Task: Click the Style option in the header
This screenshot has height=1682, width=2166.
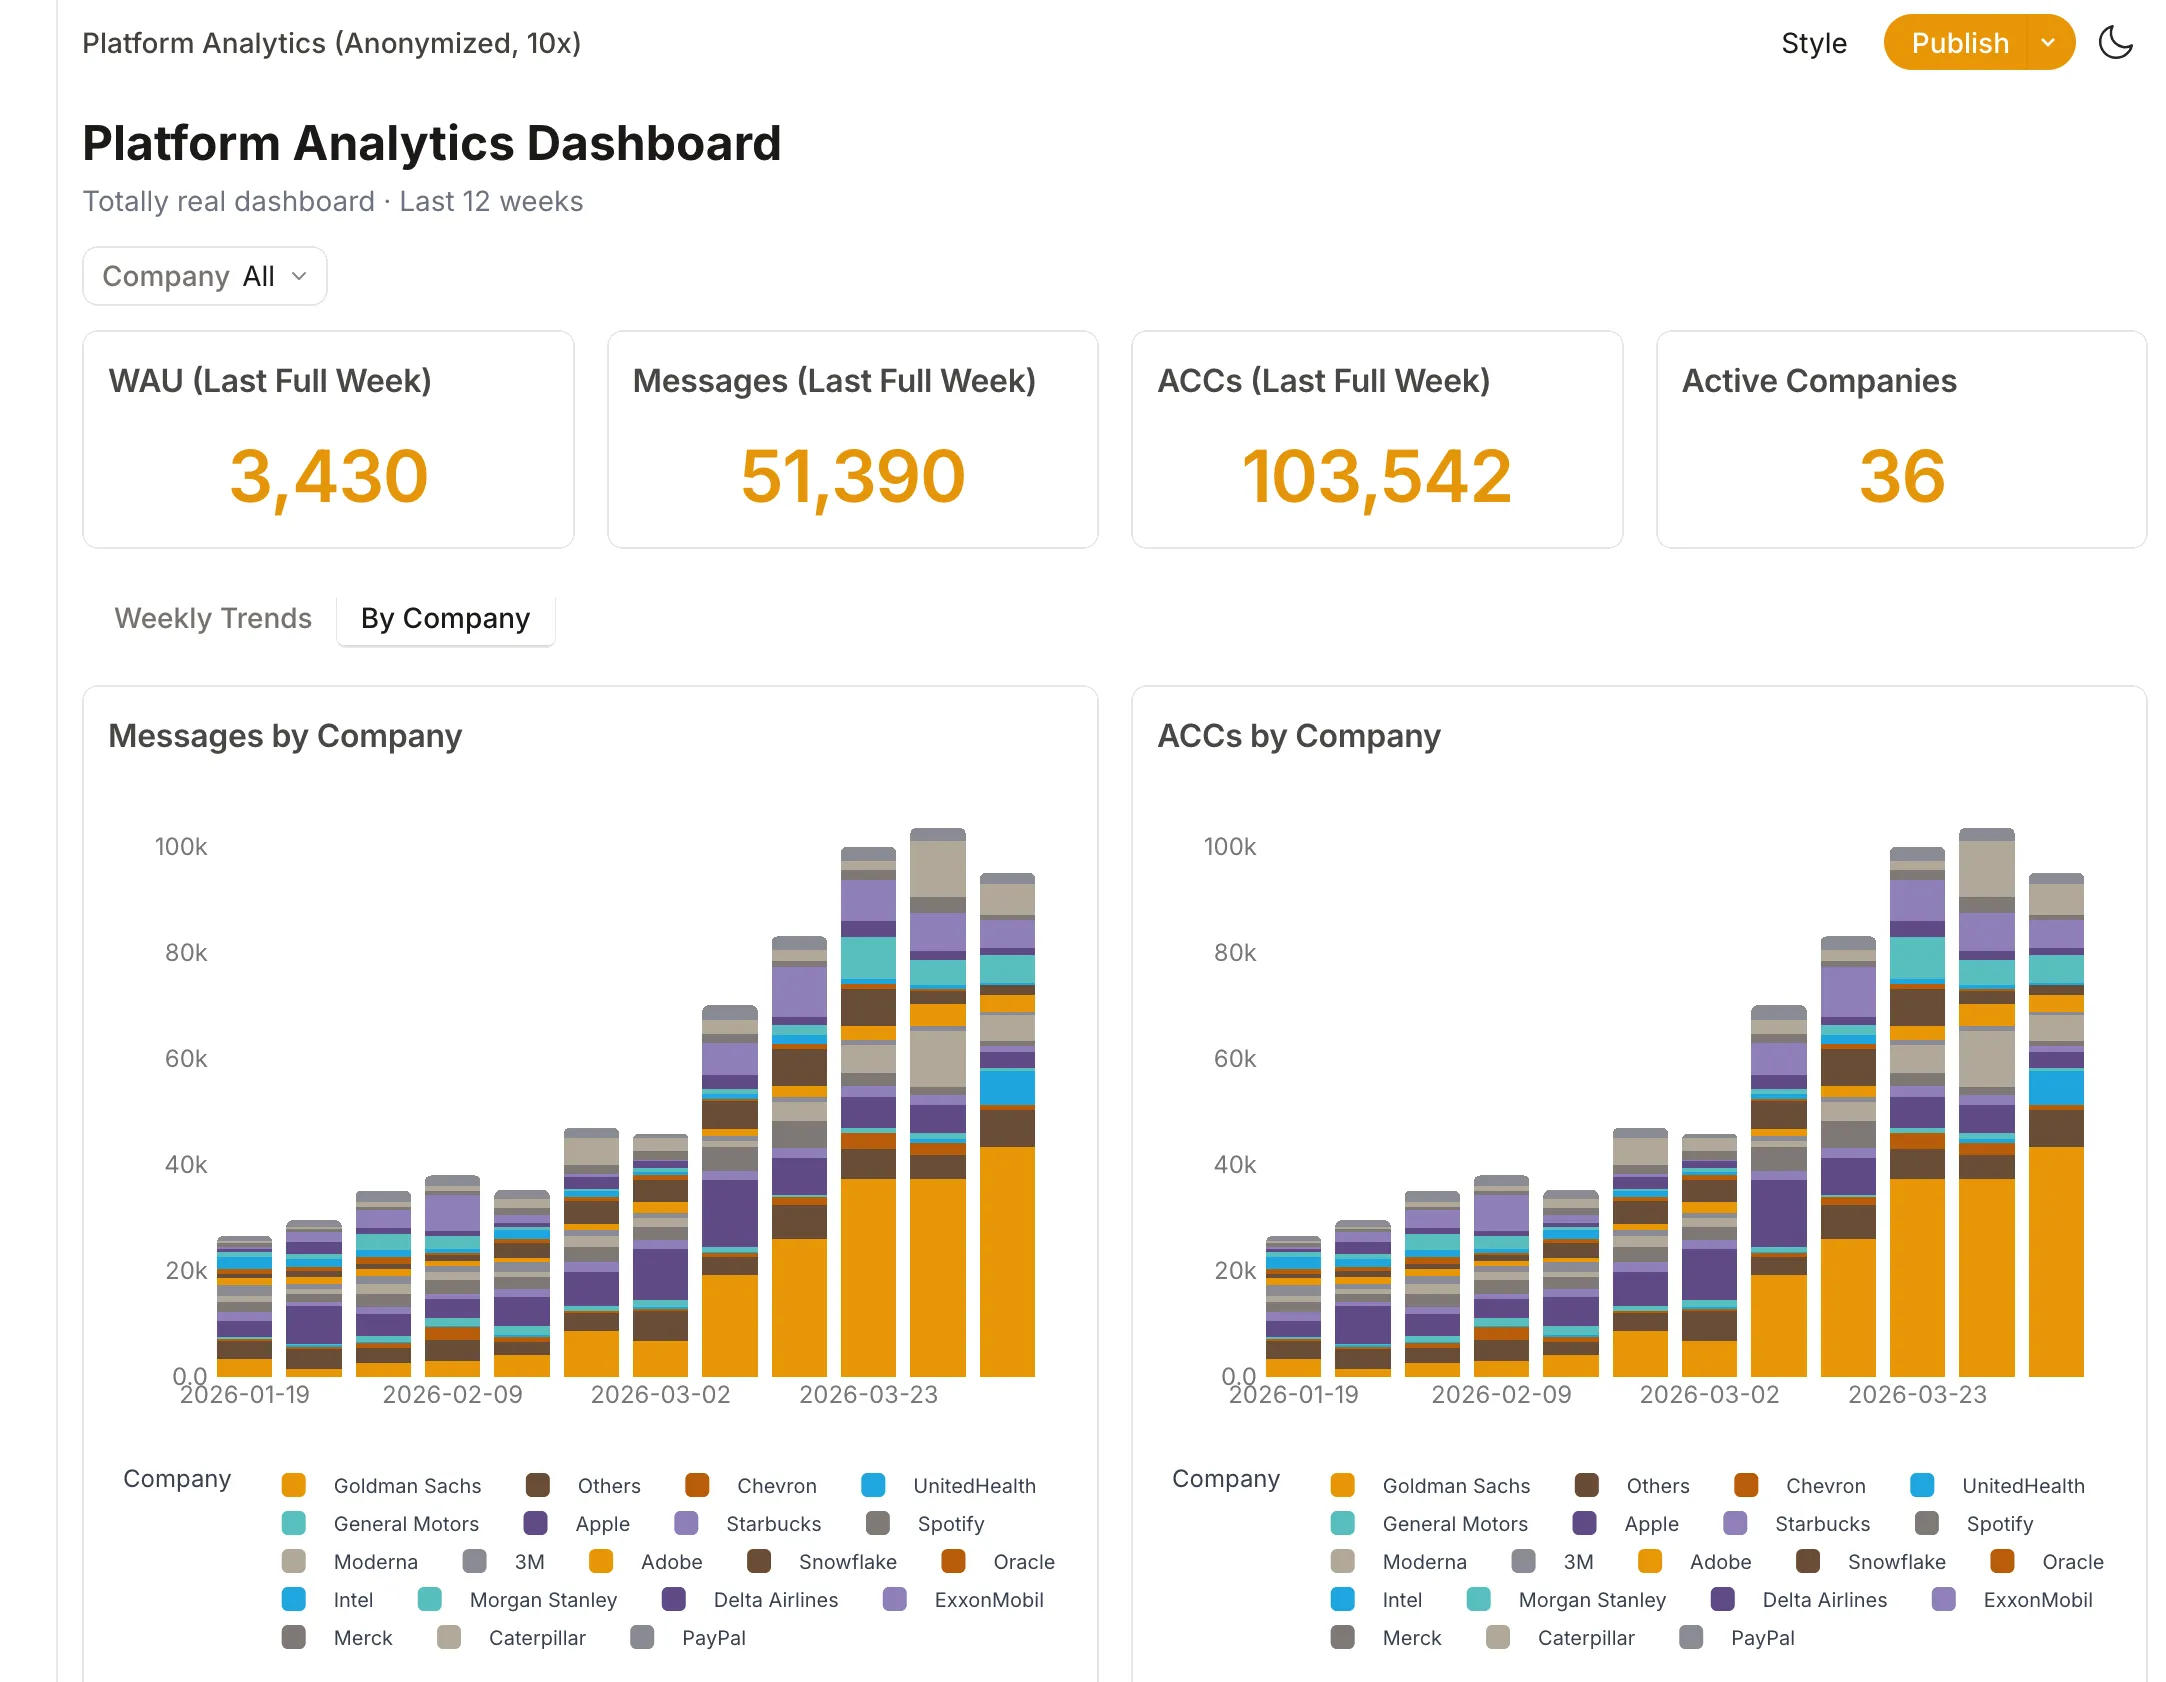Action: pos(1813,42)
